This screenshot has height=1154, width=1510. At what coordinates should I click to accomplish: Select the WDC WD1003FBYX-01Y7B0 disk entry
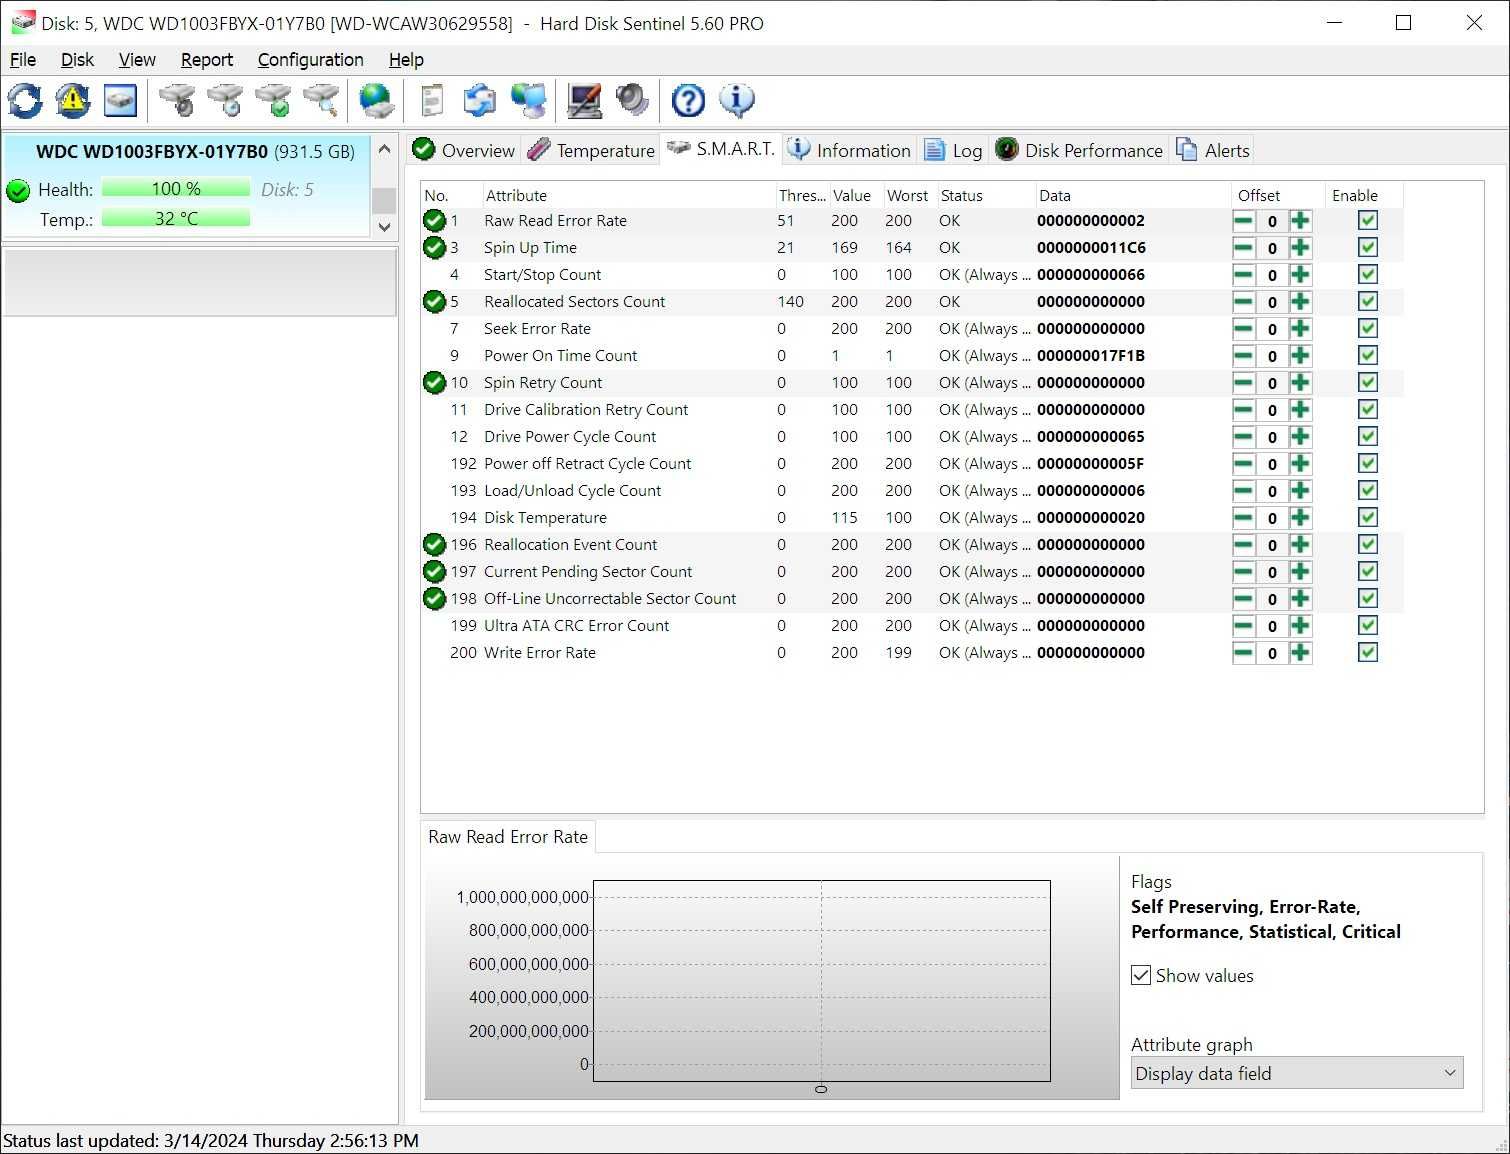point(186,185)
